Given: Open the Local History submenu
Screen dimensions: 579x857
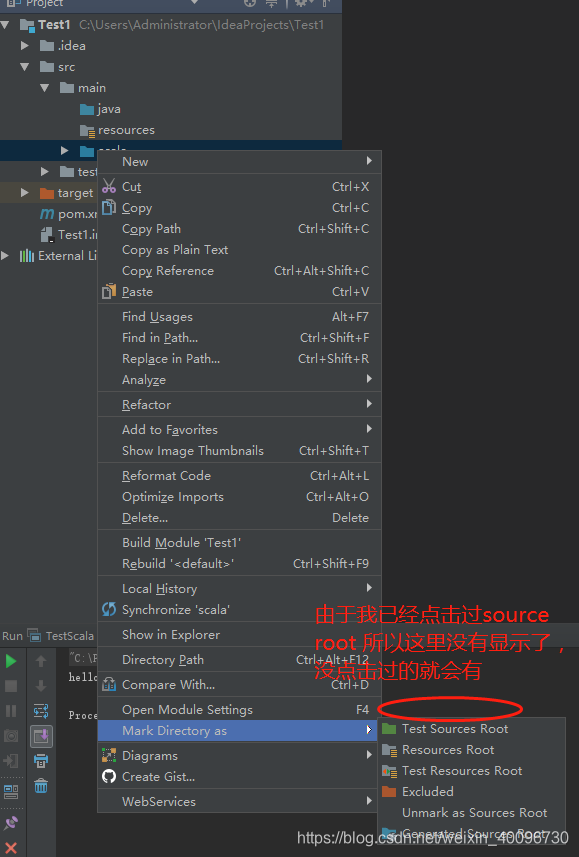Looking at the screenshot, I should [x=239, y=589].
